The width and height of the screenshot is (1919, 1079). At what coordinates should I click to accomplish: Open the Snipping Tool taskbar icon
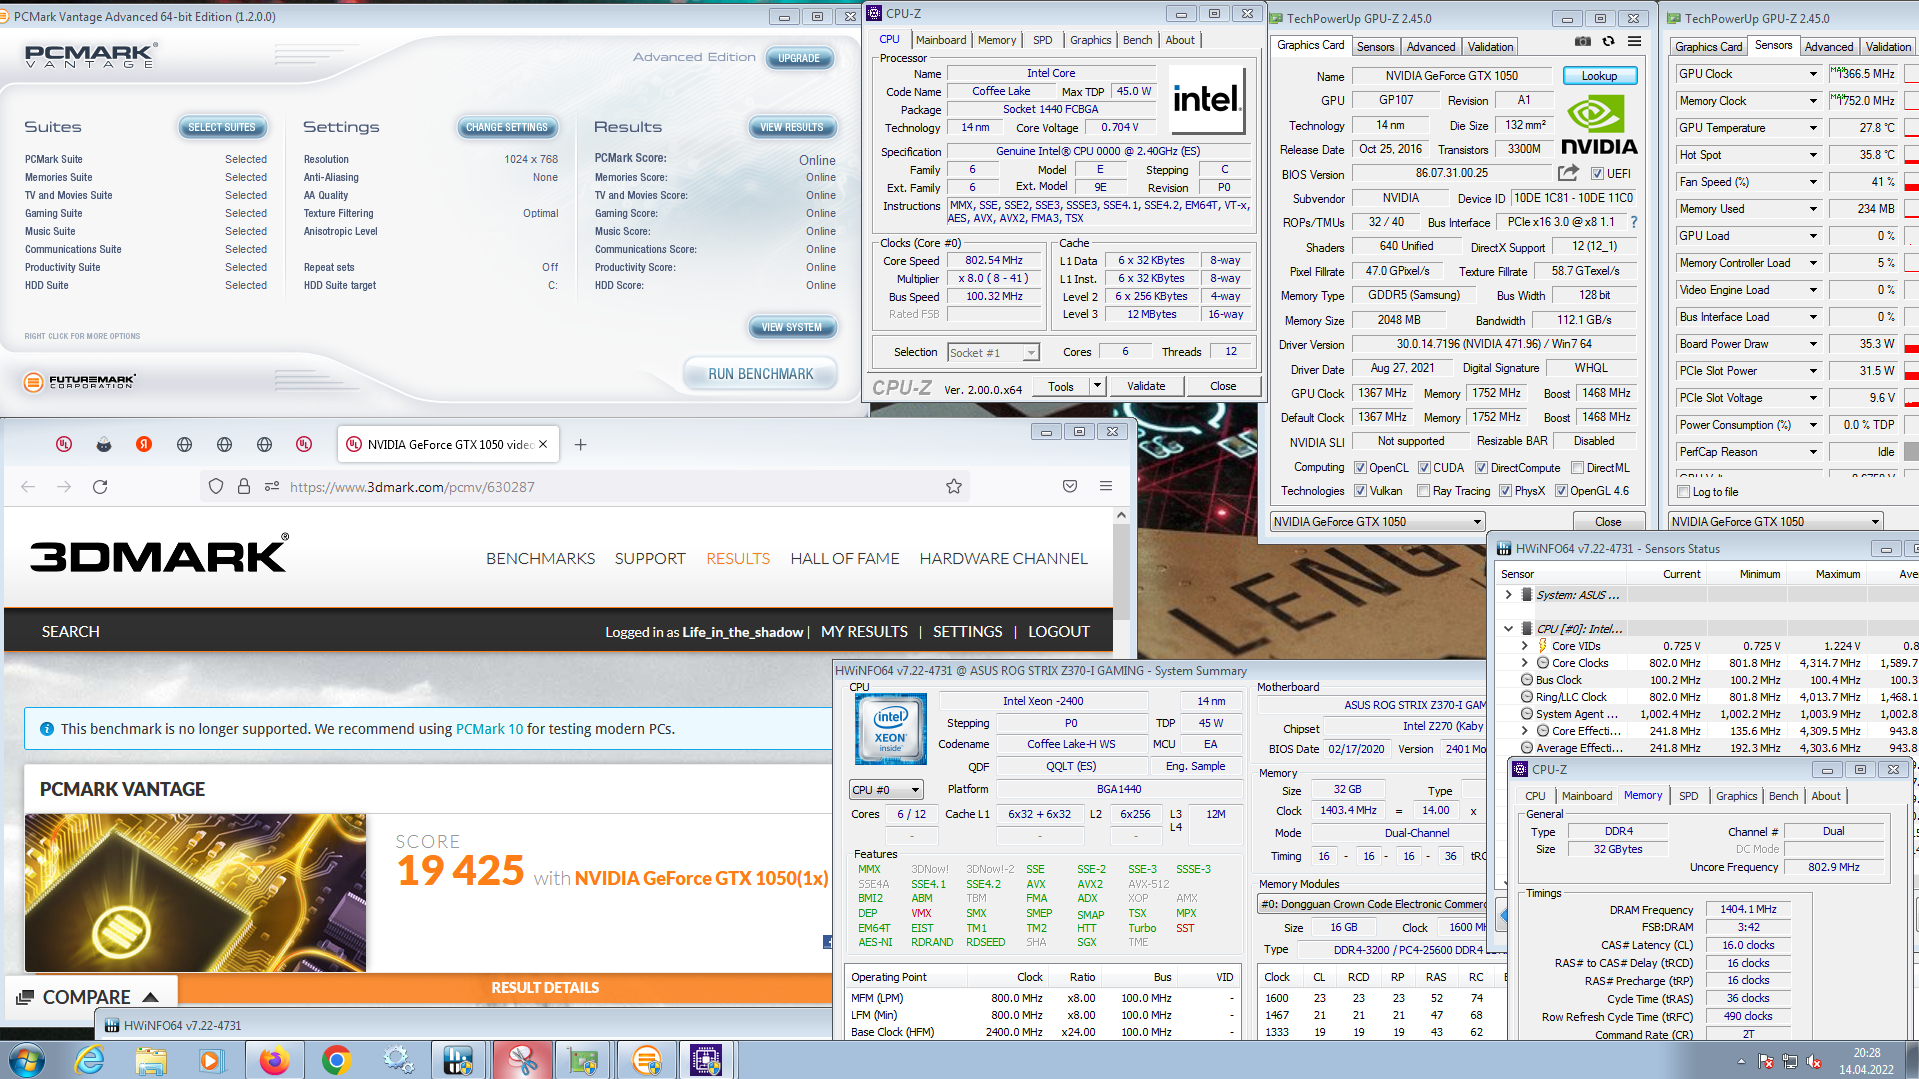(522, 1060)
